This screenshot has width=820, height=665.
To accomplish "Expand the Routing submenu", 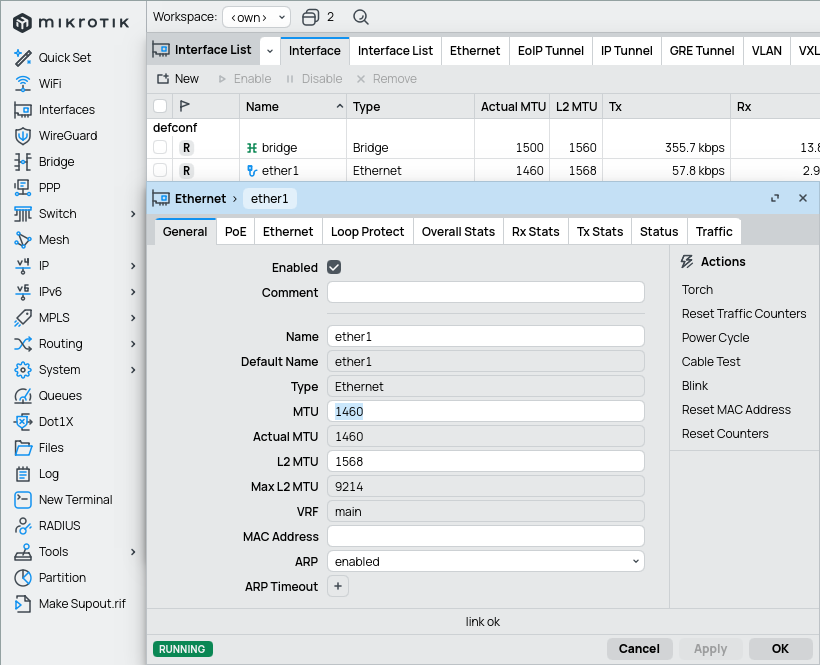I will pos(133,344).
